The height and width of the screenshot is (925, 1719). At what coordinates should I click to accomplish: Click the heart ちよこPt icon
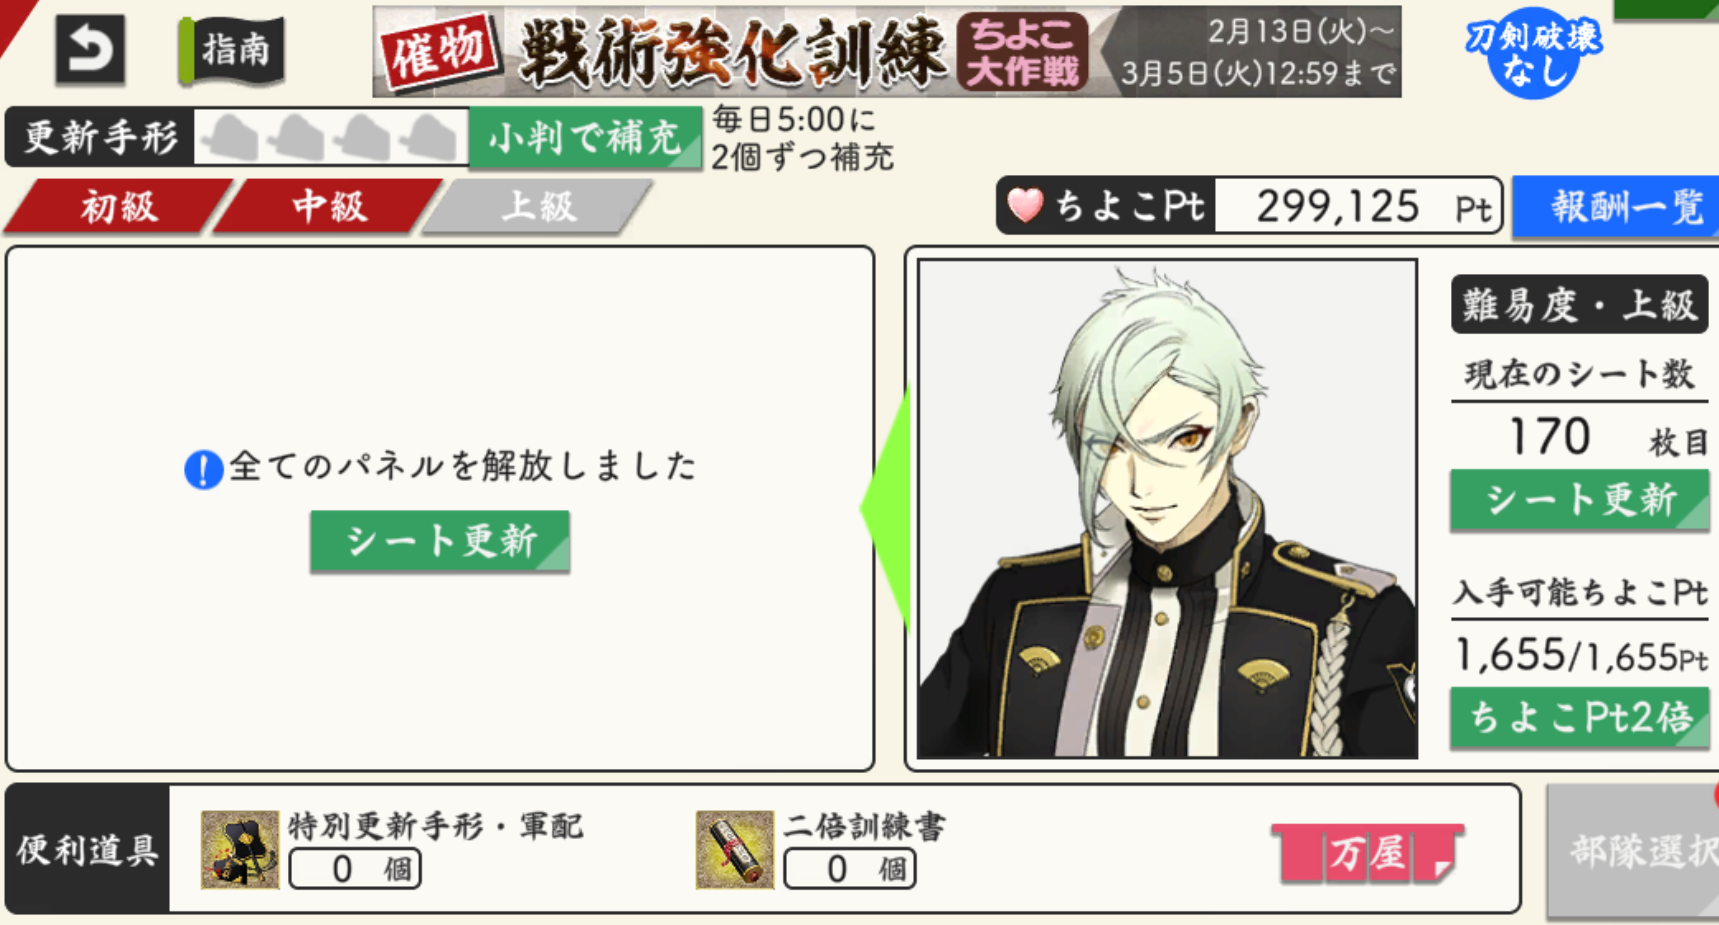1025,206
